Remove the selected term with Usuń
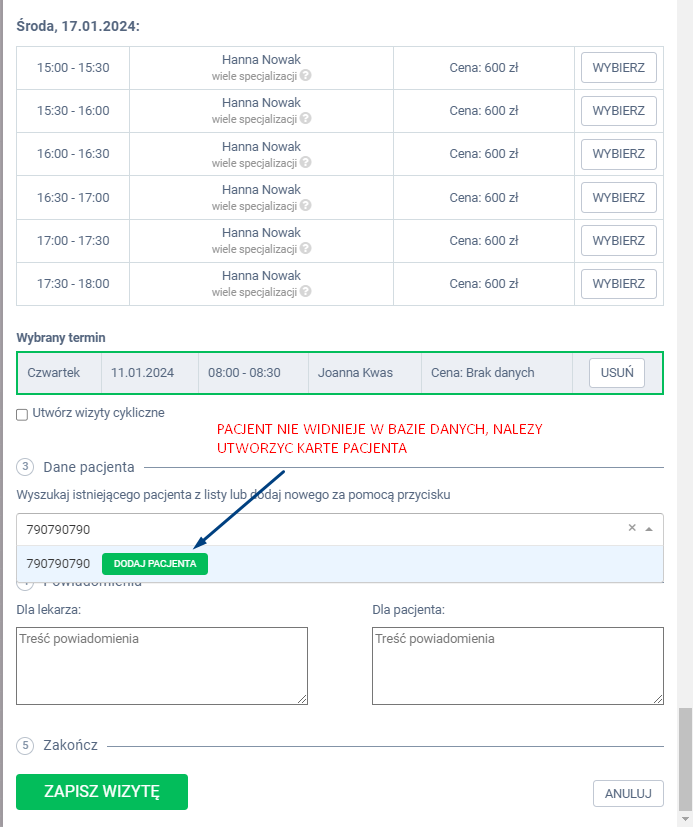This screenshot has height=827, width=693. coord(616,373)
